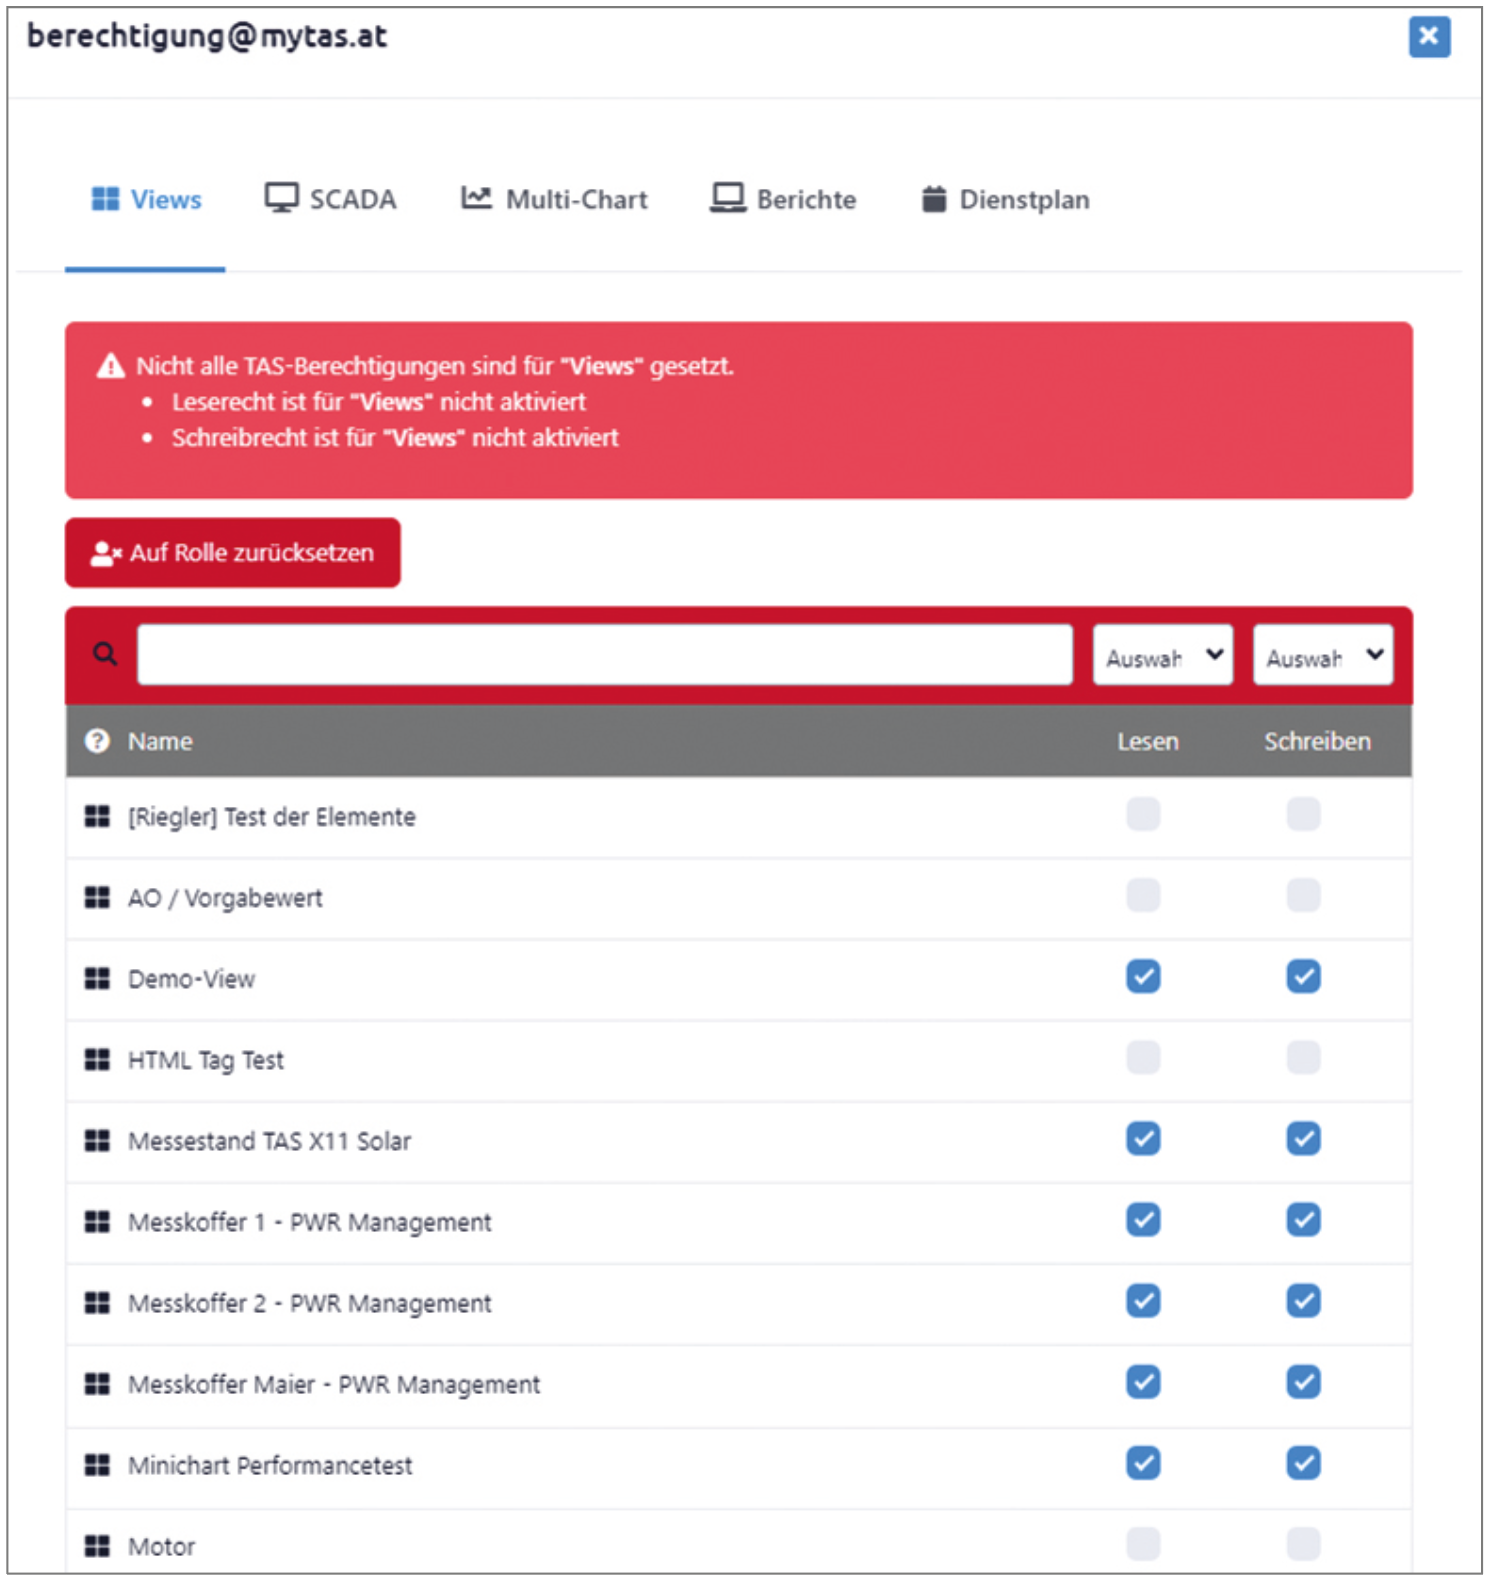Select the row name Messkoffer Maier - PWR Management
This screenshot has width=1494, height=1584.
334,1384
